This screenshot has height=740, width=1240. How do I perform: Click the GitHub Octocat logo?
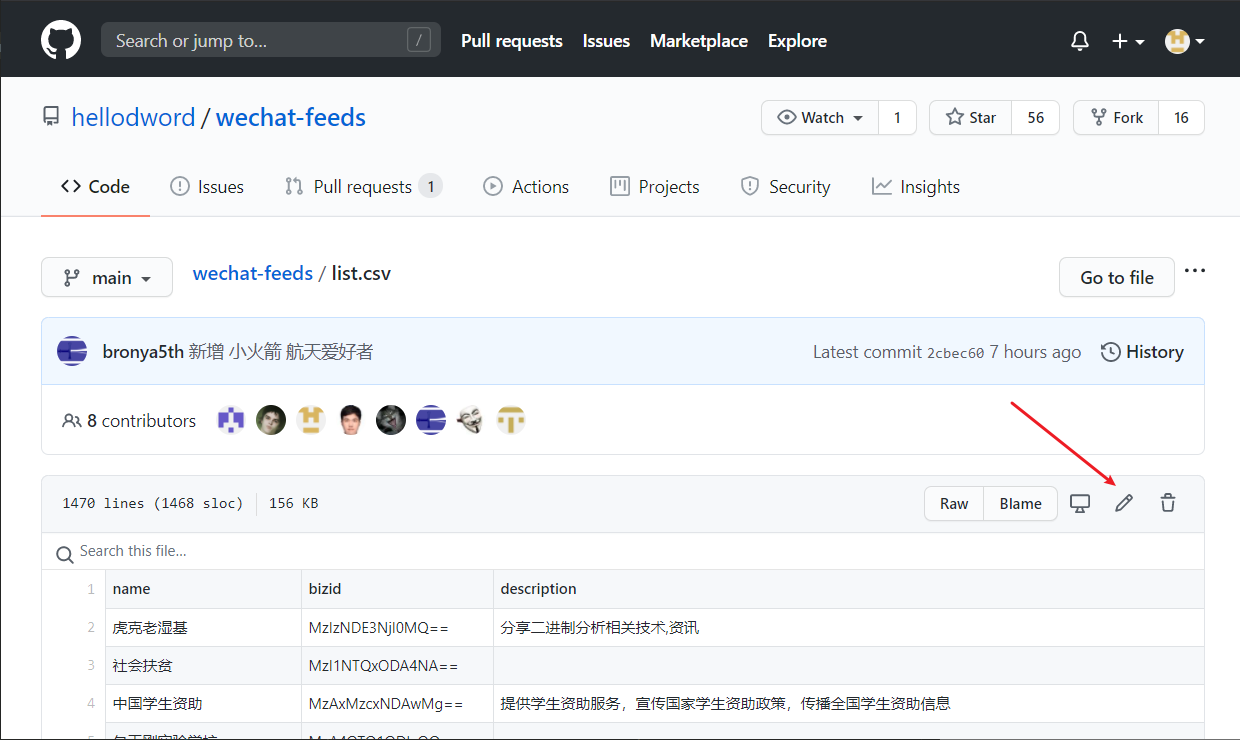60,41
